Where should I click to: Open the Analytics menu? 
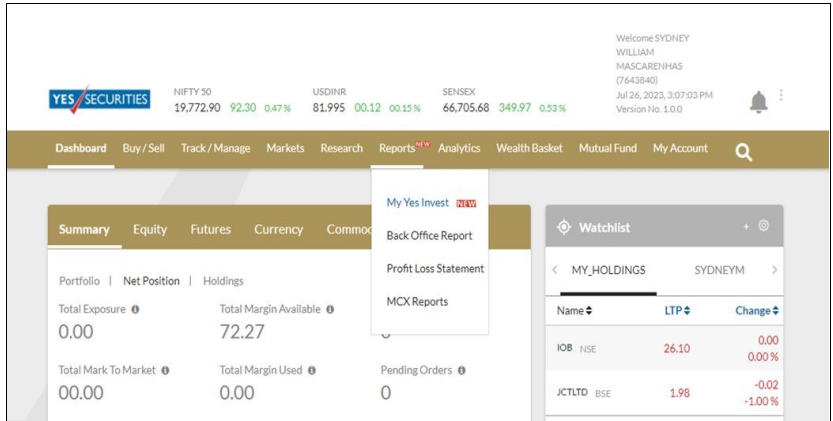pyautogui.click(x=459, y=148)
